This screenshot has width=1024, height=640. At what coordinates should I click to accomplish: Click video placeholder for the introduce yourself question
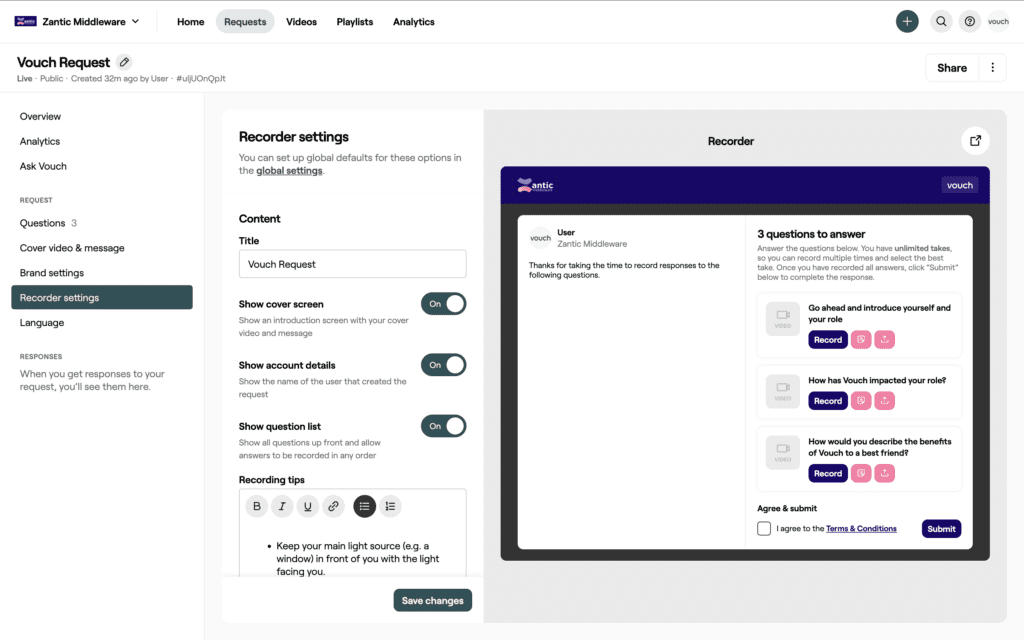click(783, 319)
